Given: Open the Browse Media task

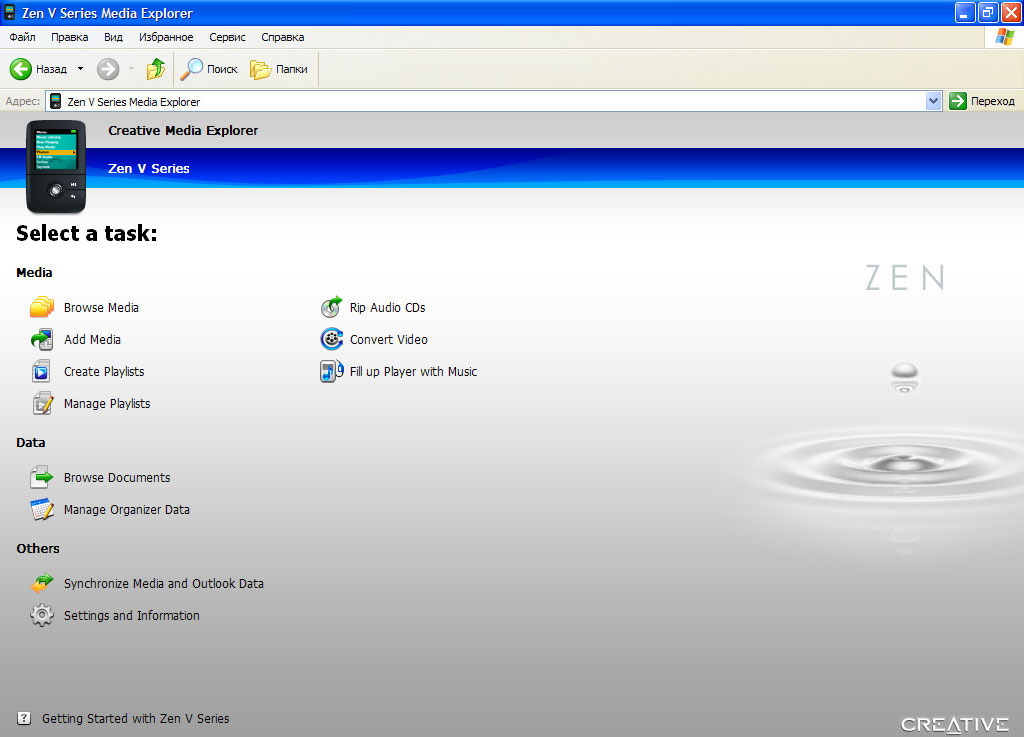Looking at the screenshot, I should point(101,307).
